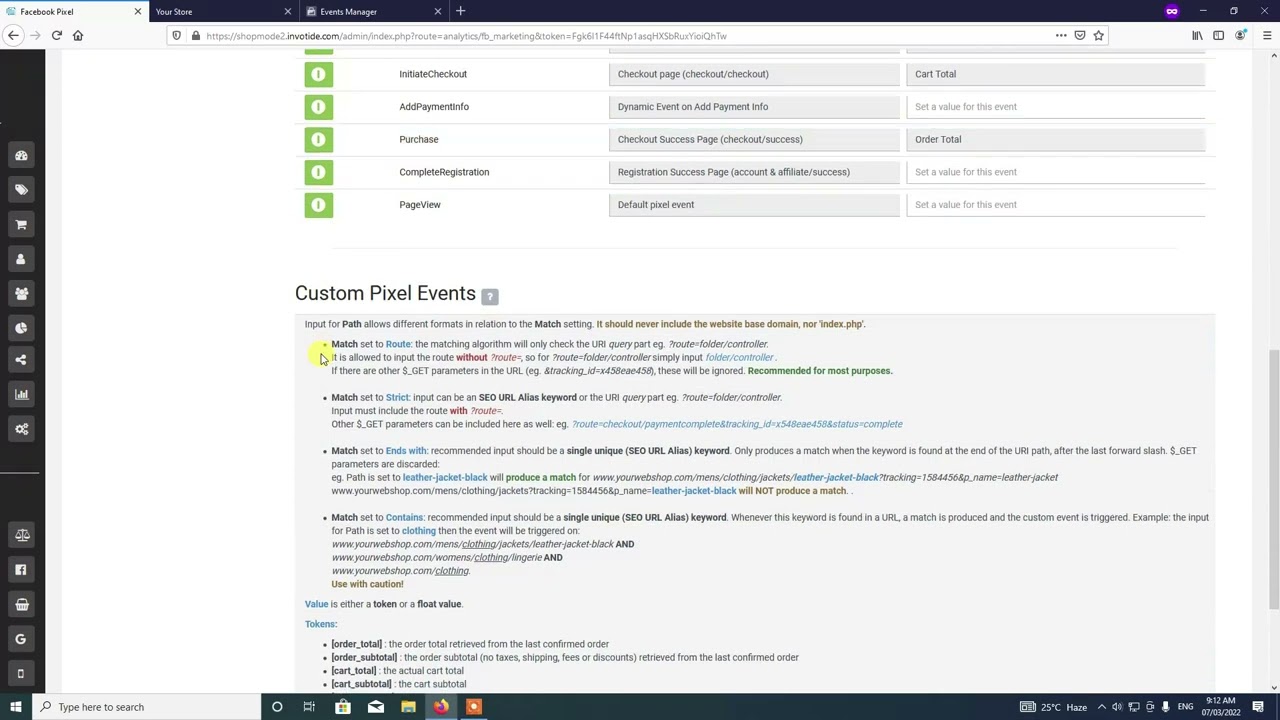Click the PageView value input field
The width and height of the screenshot is (1280, 720).
pos(1056,205)
